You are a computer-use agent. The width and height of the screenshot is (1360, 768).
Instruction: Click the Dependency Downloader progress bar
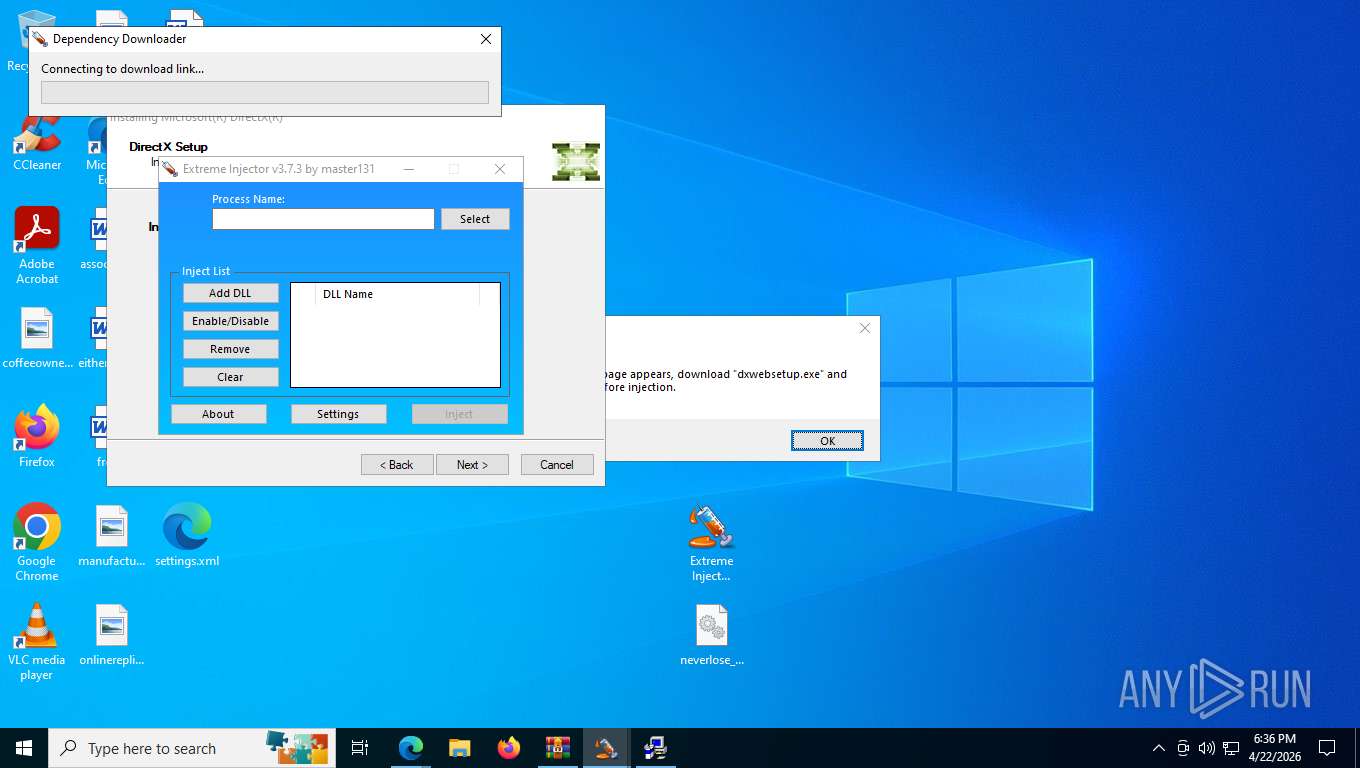click(x=265, y=92)
